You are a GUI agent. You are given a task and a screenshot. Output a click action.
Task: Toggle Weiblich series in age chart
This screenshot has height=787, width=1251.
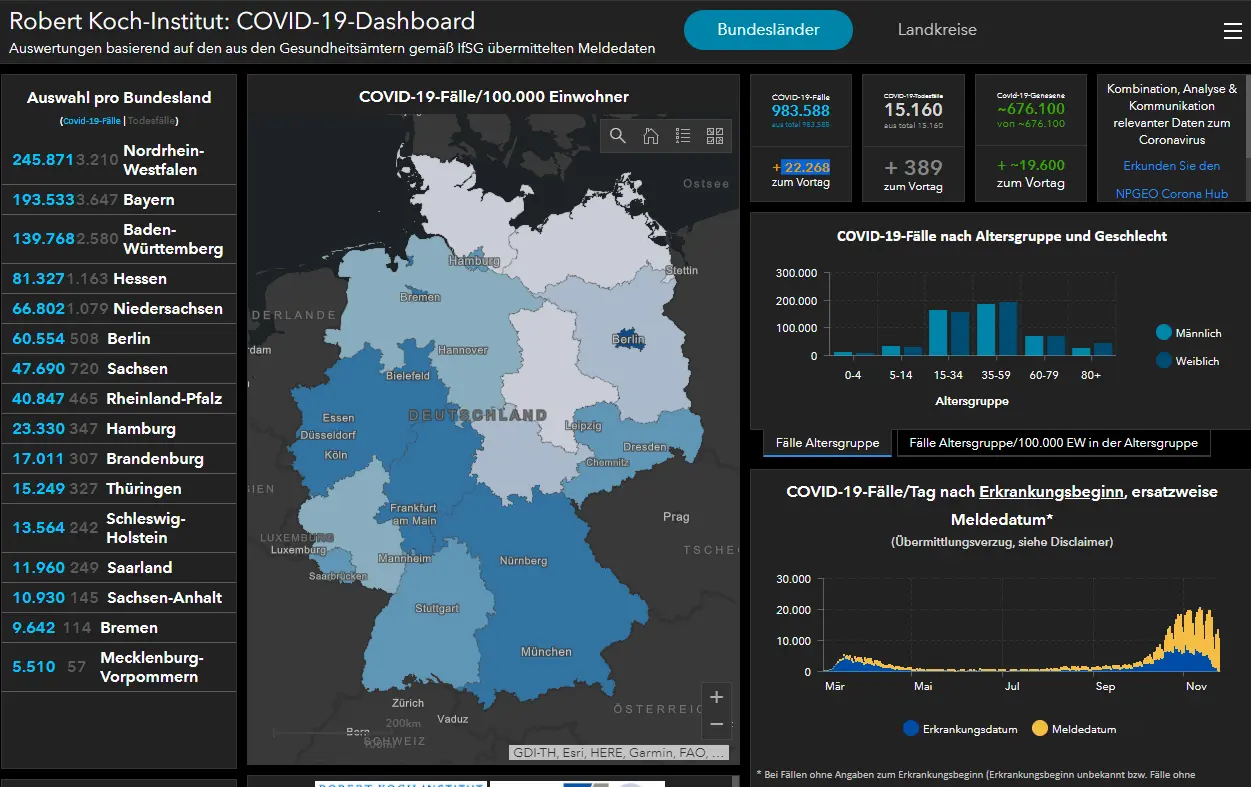[1188, 361]
